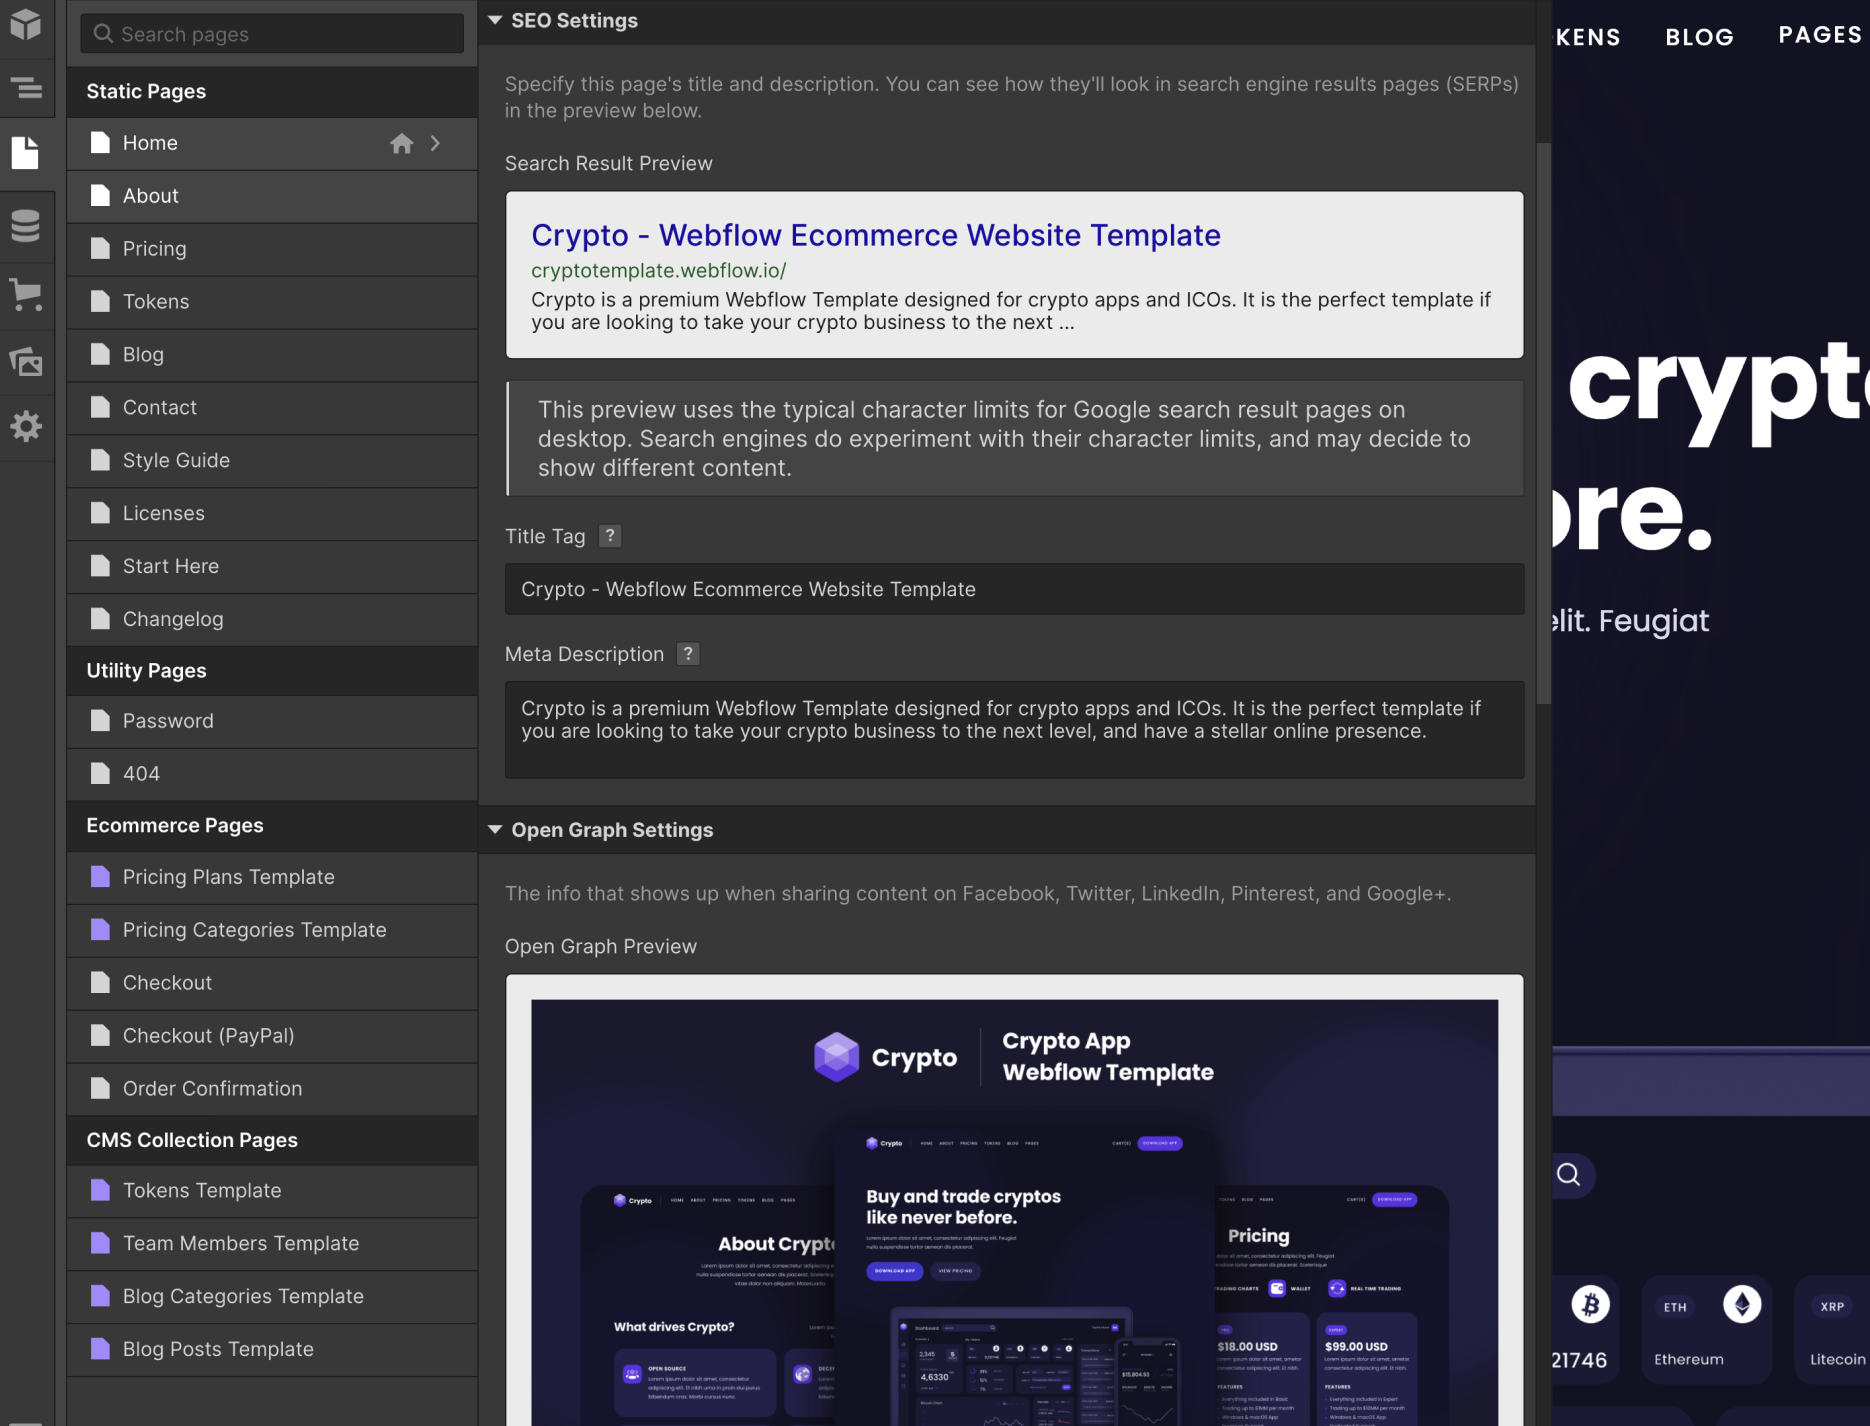The image size is (1870, 1426).
Task: Open Blog Categories Template page
Action: click(x=272, y=1297)
